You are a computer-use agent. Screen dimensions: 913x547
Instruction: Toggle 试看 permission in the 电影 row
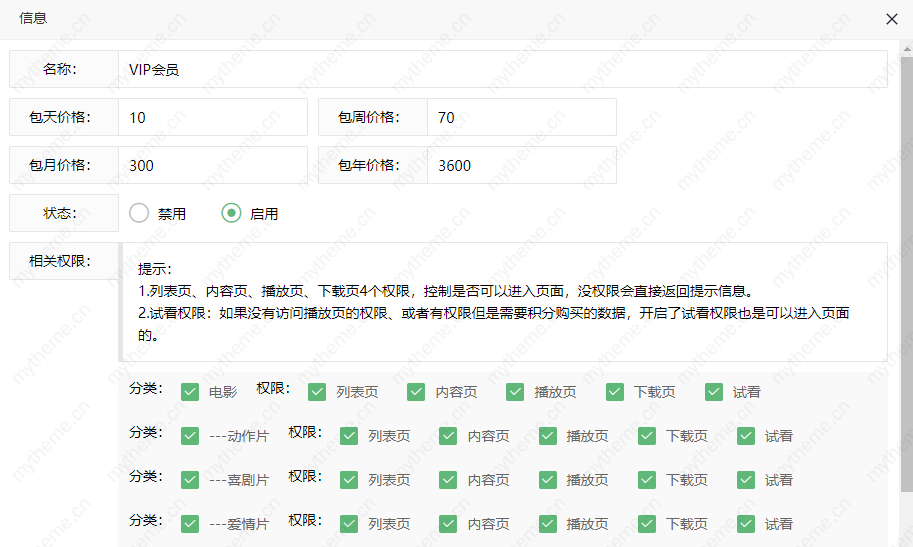tap(714, 392)
